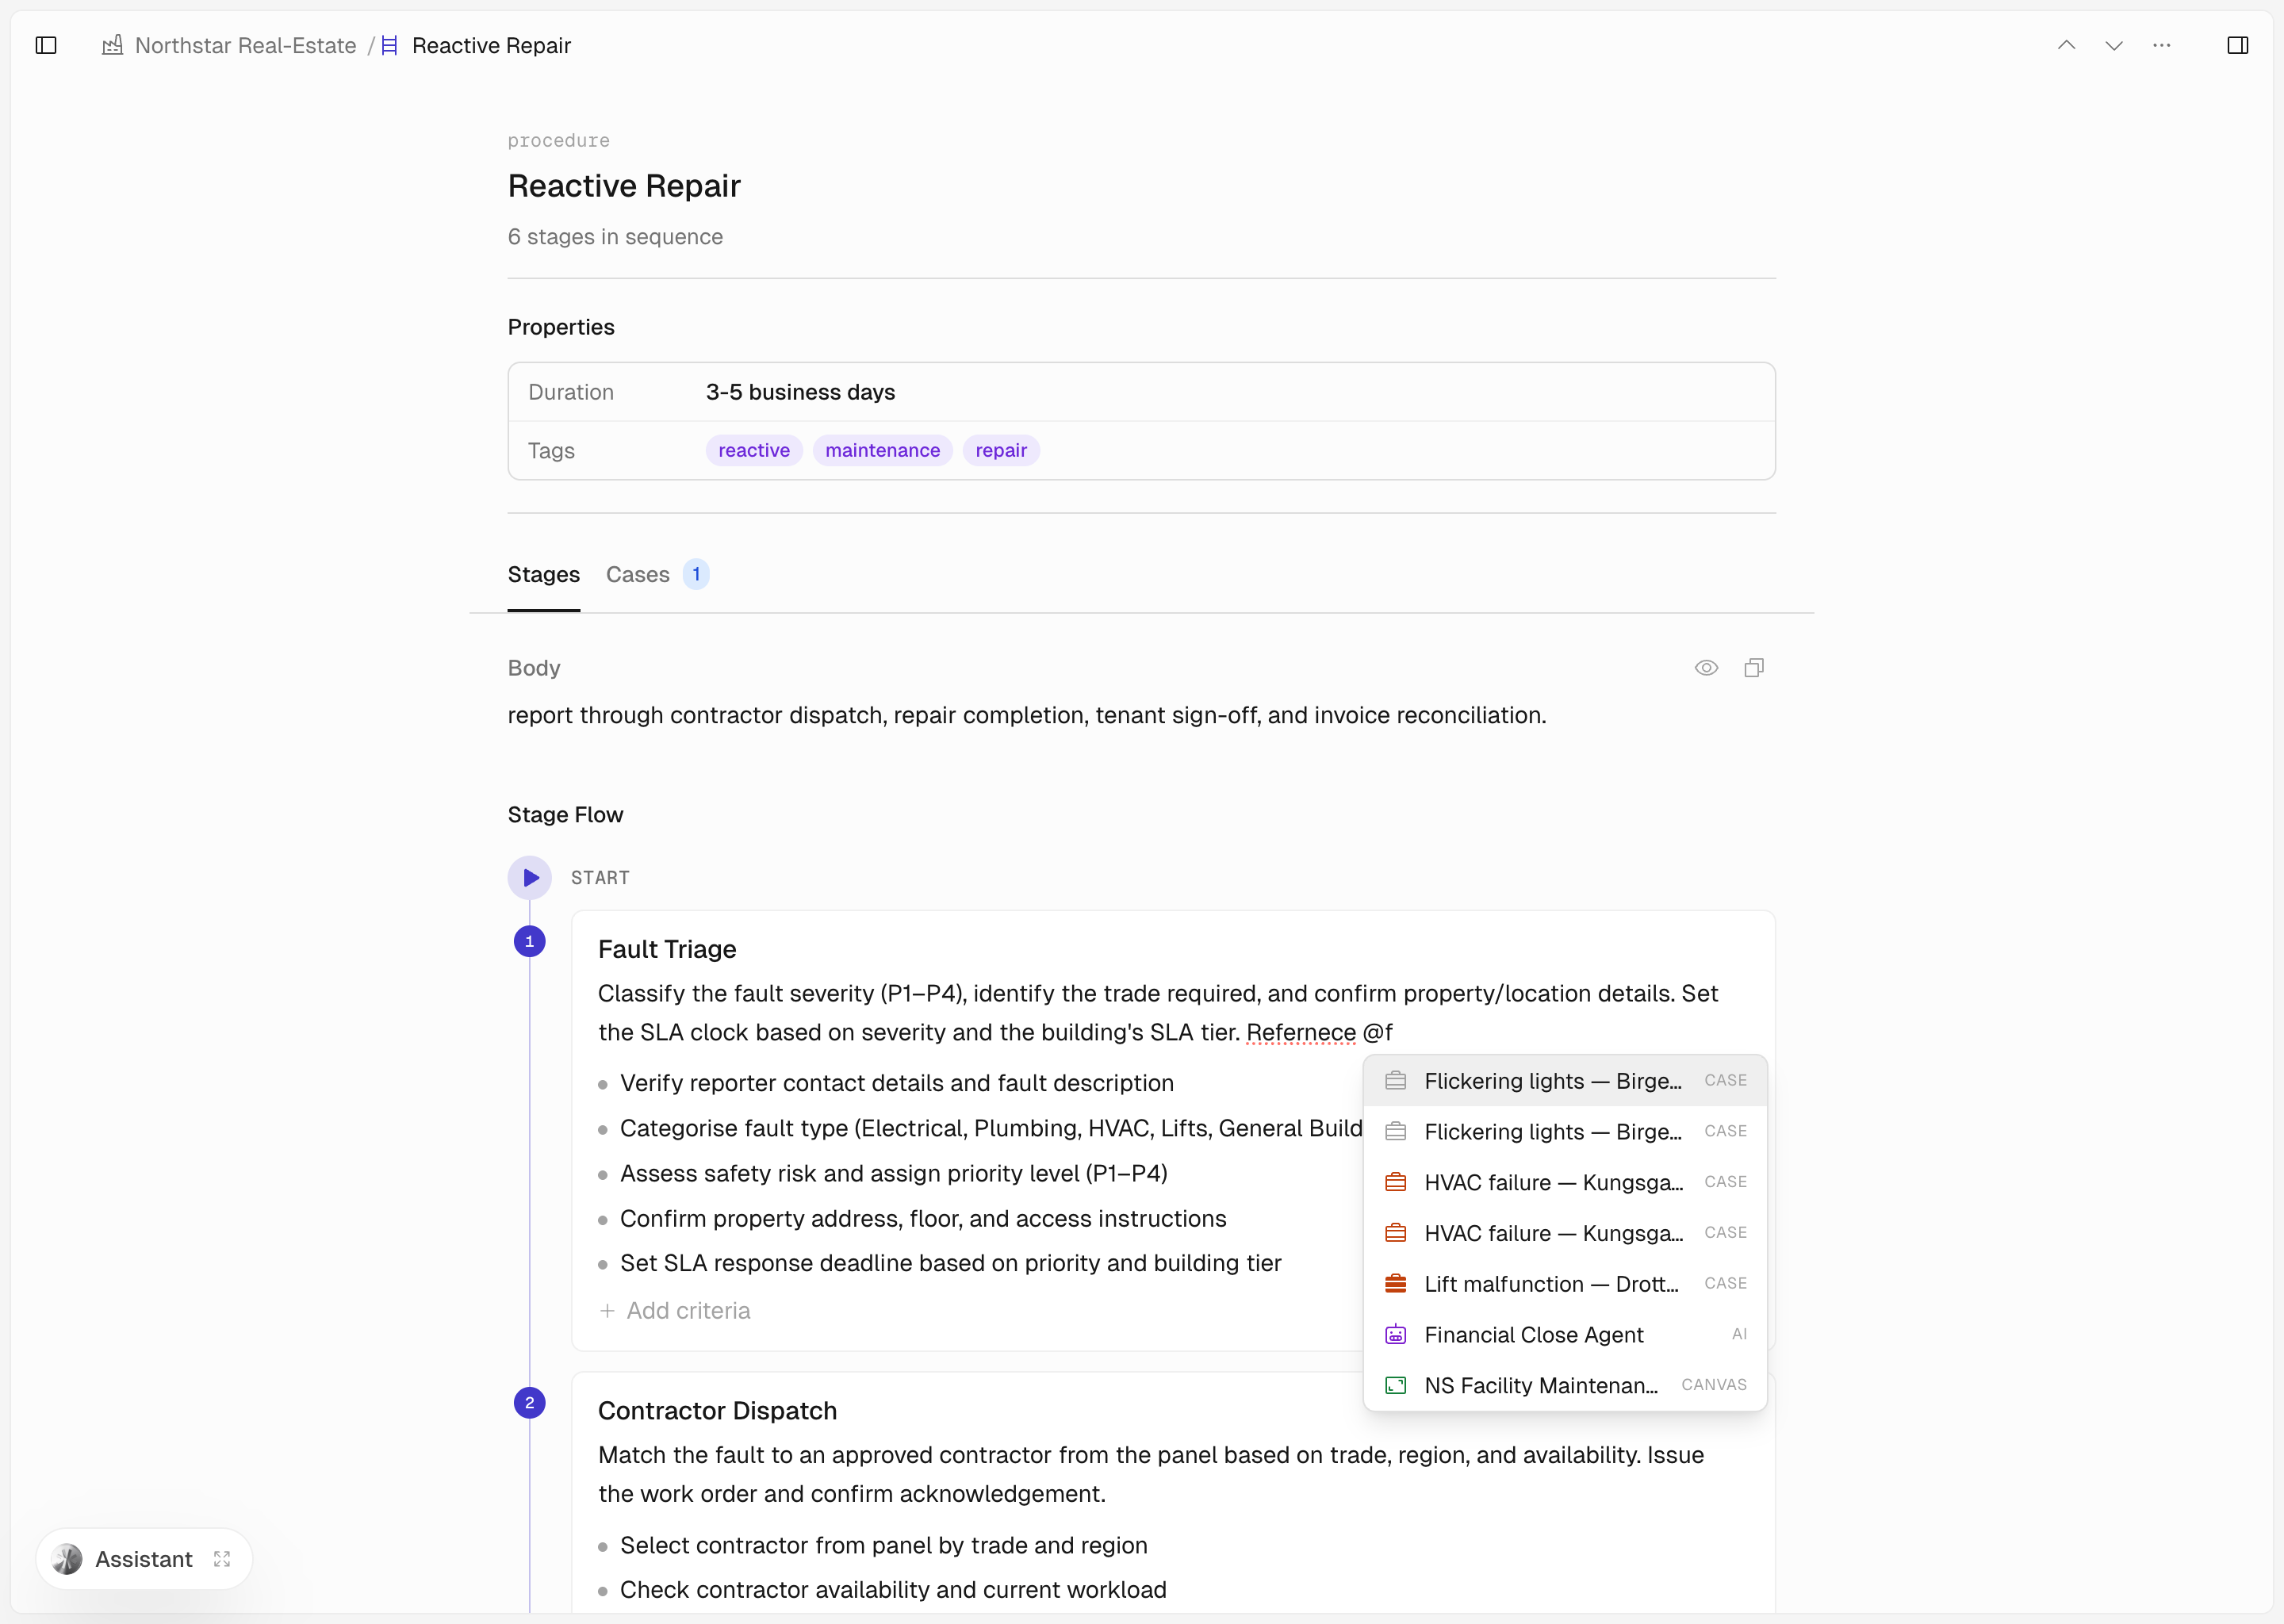Toggle the left sidebar panel icon

pos(46,45)
